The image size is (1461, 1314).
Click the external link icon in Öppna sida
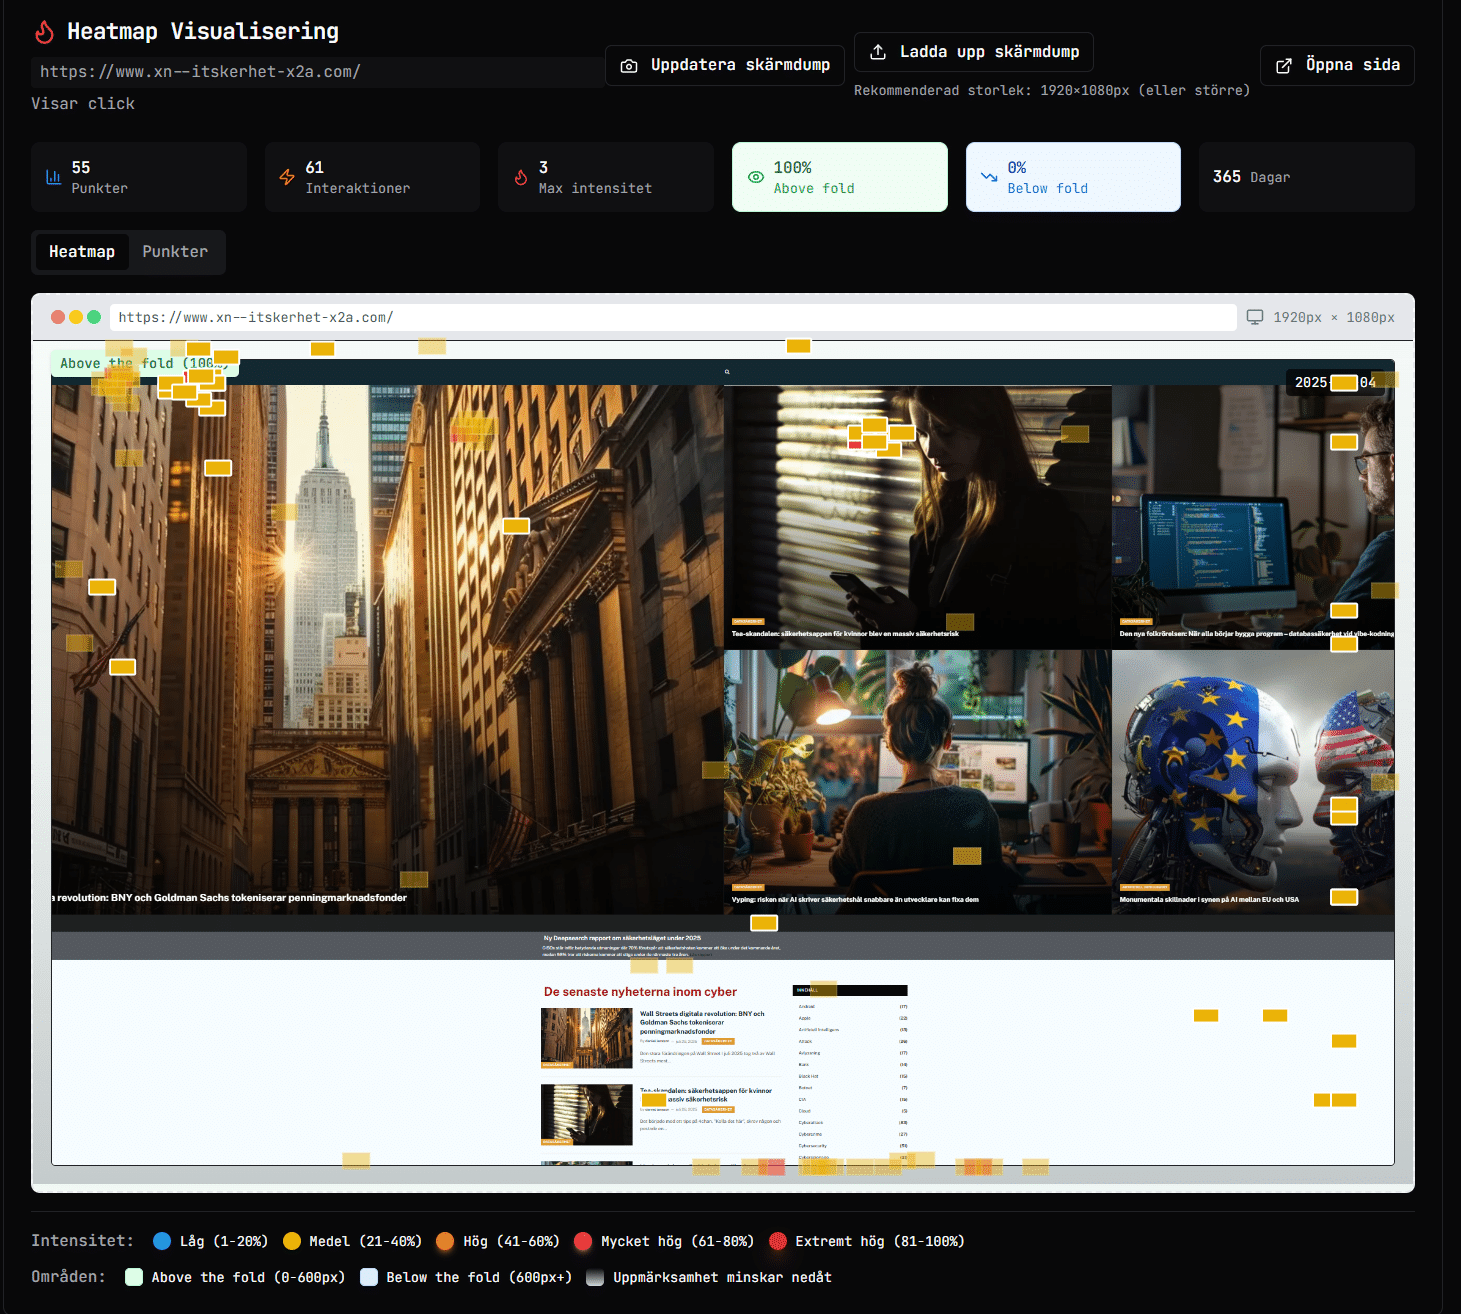tap(1284, 66)
